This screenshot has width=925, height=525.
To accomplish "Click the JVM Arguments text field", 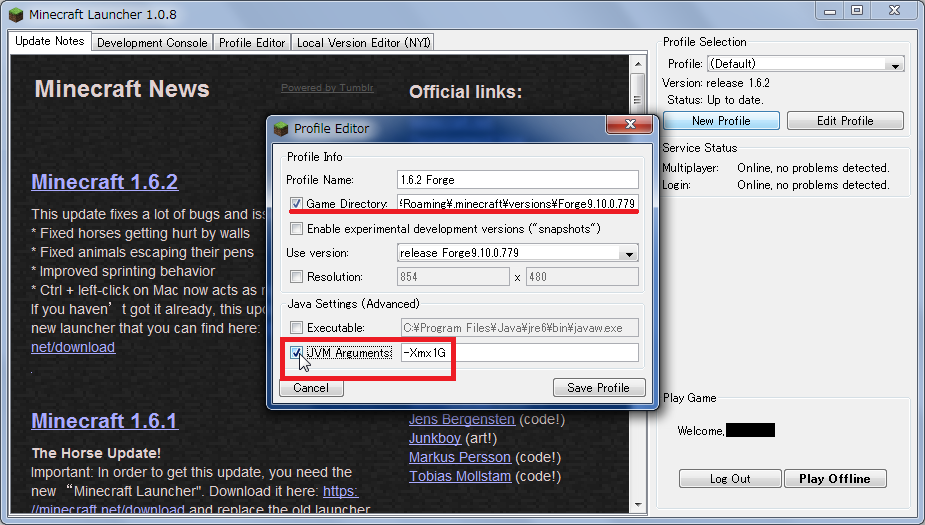I will [519, 353].
